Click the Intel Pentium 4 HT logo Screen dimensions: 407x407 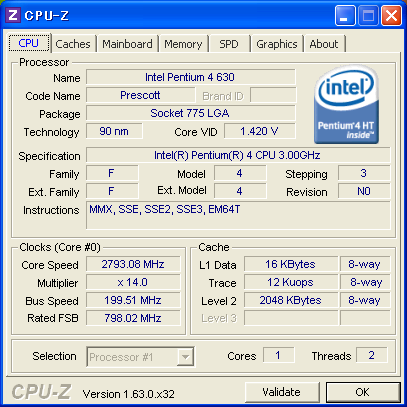(x=346, y=104)
